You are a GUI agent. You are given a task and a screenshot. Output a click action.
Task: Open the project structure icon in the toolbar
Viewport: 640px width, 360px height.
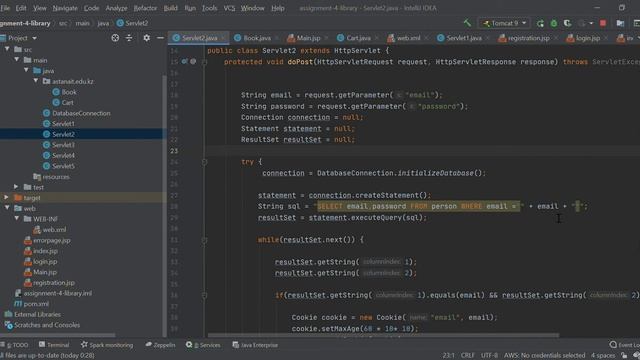coord(620,23)
